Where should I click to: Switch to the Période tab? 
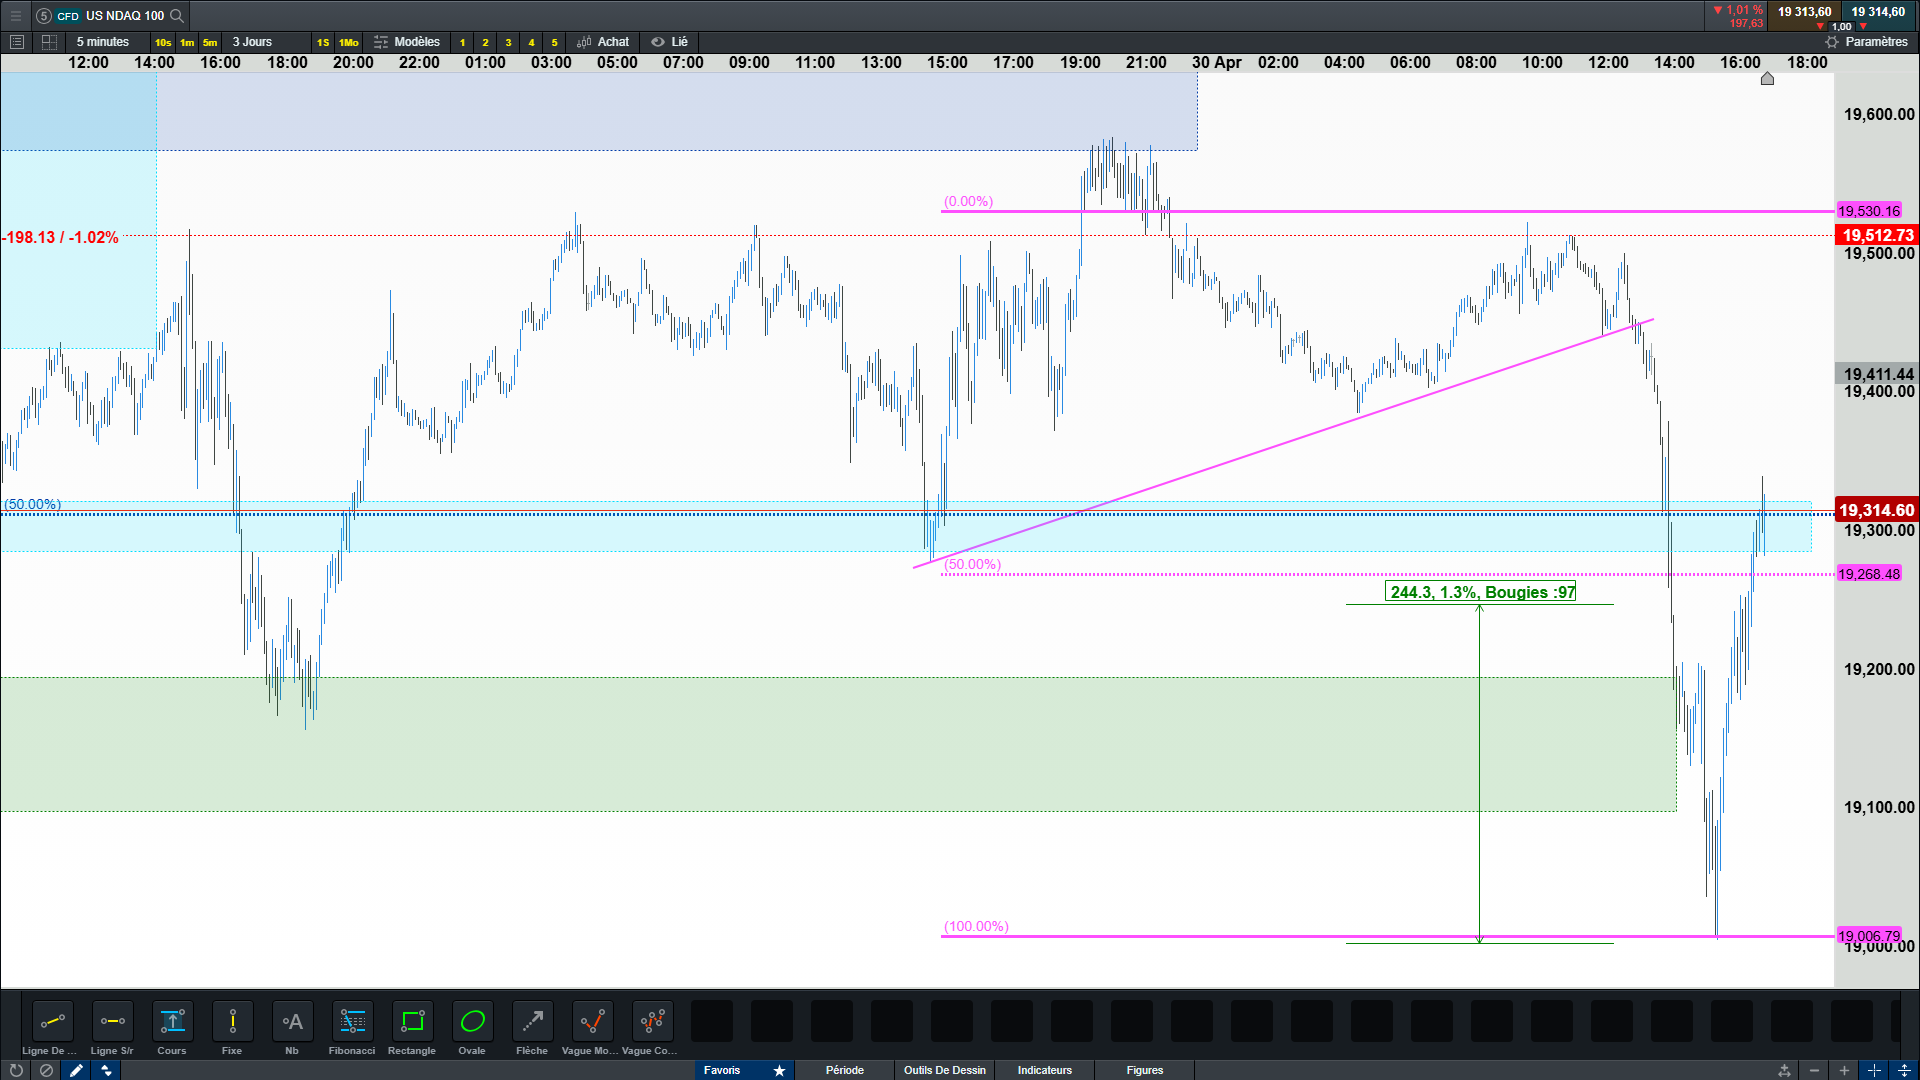coord(844,1070)
